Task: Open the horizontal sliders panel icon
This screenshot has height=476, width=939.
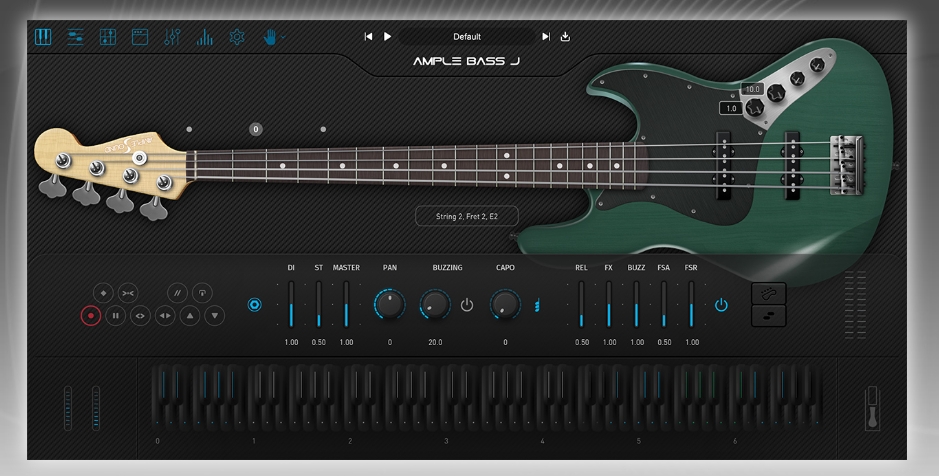Action: pyautogui.click(x=75, y=37)
